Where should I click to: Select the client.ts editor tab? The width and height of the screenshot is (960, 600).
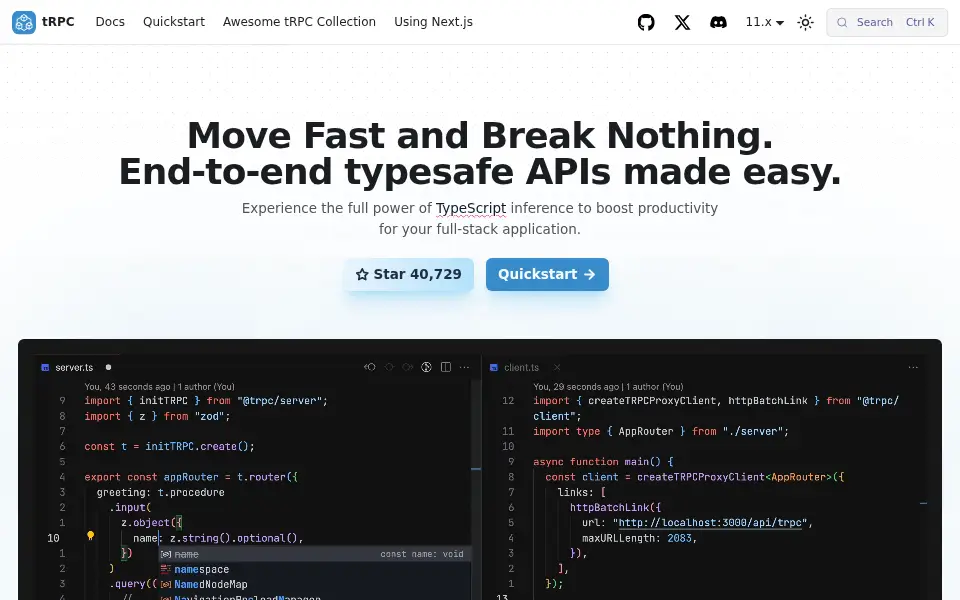point(521,367)
